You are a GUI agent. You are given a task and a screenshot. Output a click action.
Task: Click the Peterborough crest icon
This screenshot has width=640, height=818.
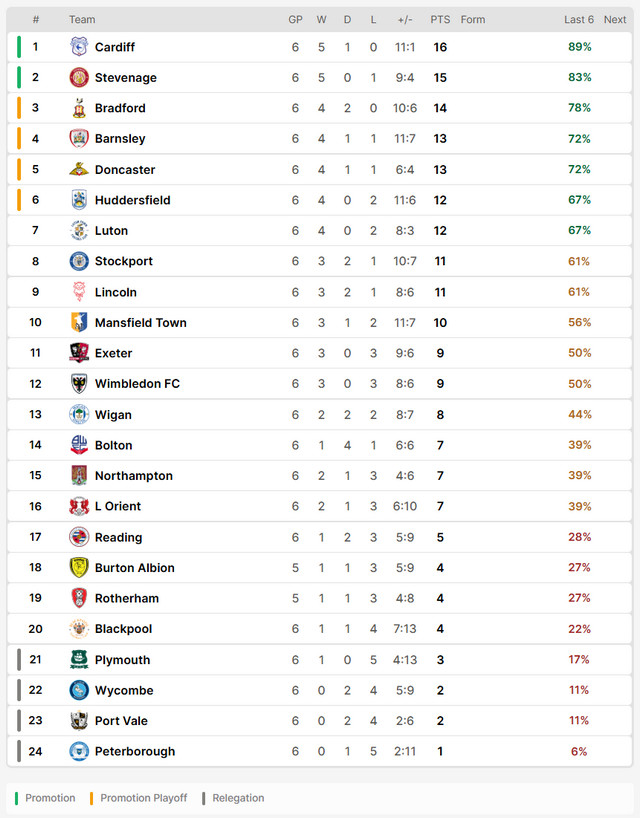(x=79, y=751)
